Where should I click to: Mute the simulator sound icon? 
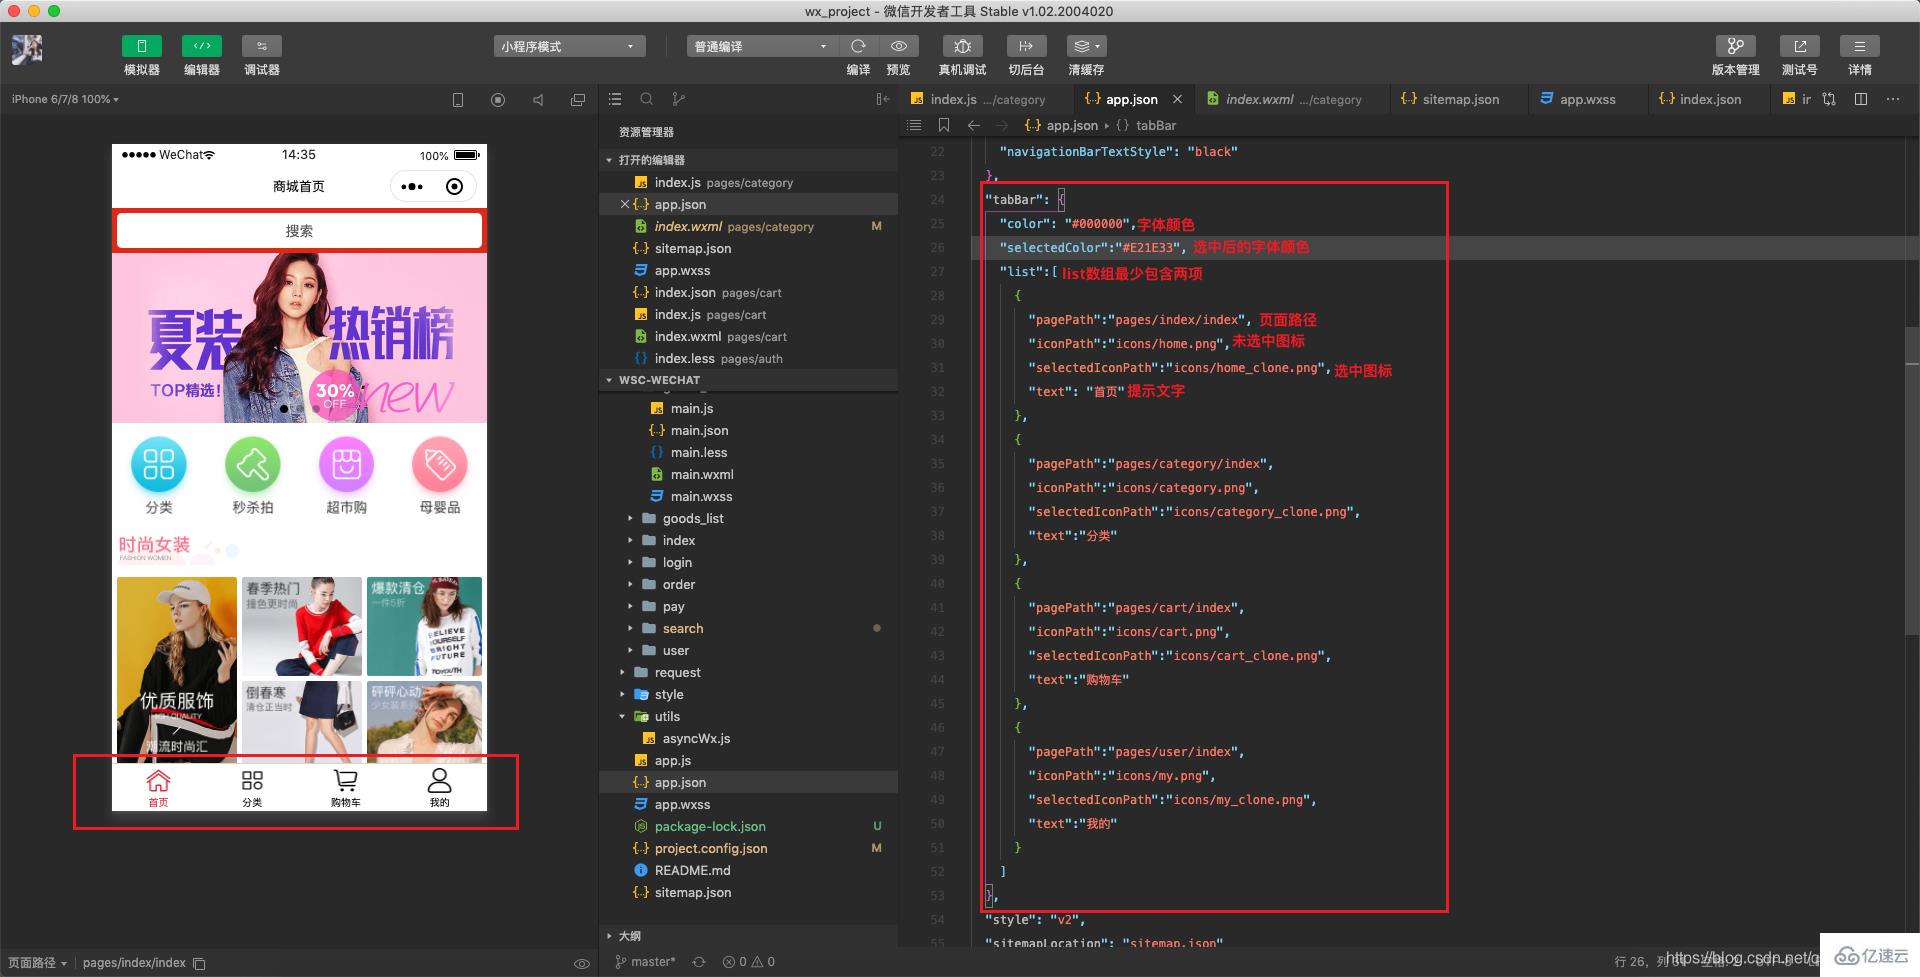coord(538,100)
